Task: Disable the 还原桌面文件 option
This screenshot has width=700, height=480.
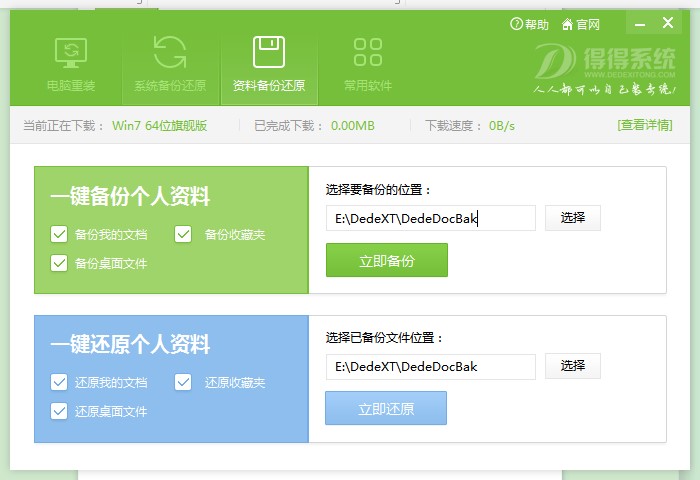Action: pos(59,412)
